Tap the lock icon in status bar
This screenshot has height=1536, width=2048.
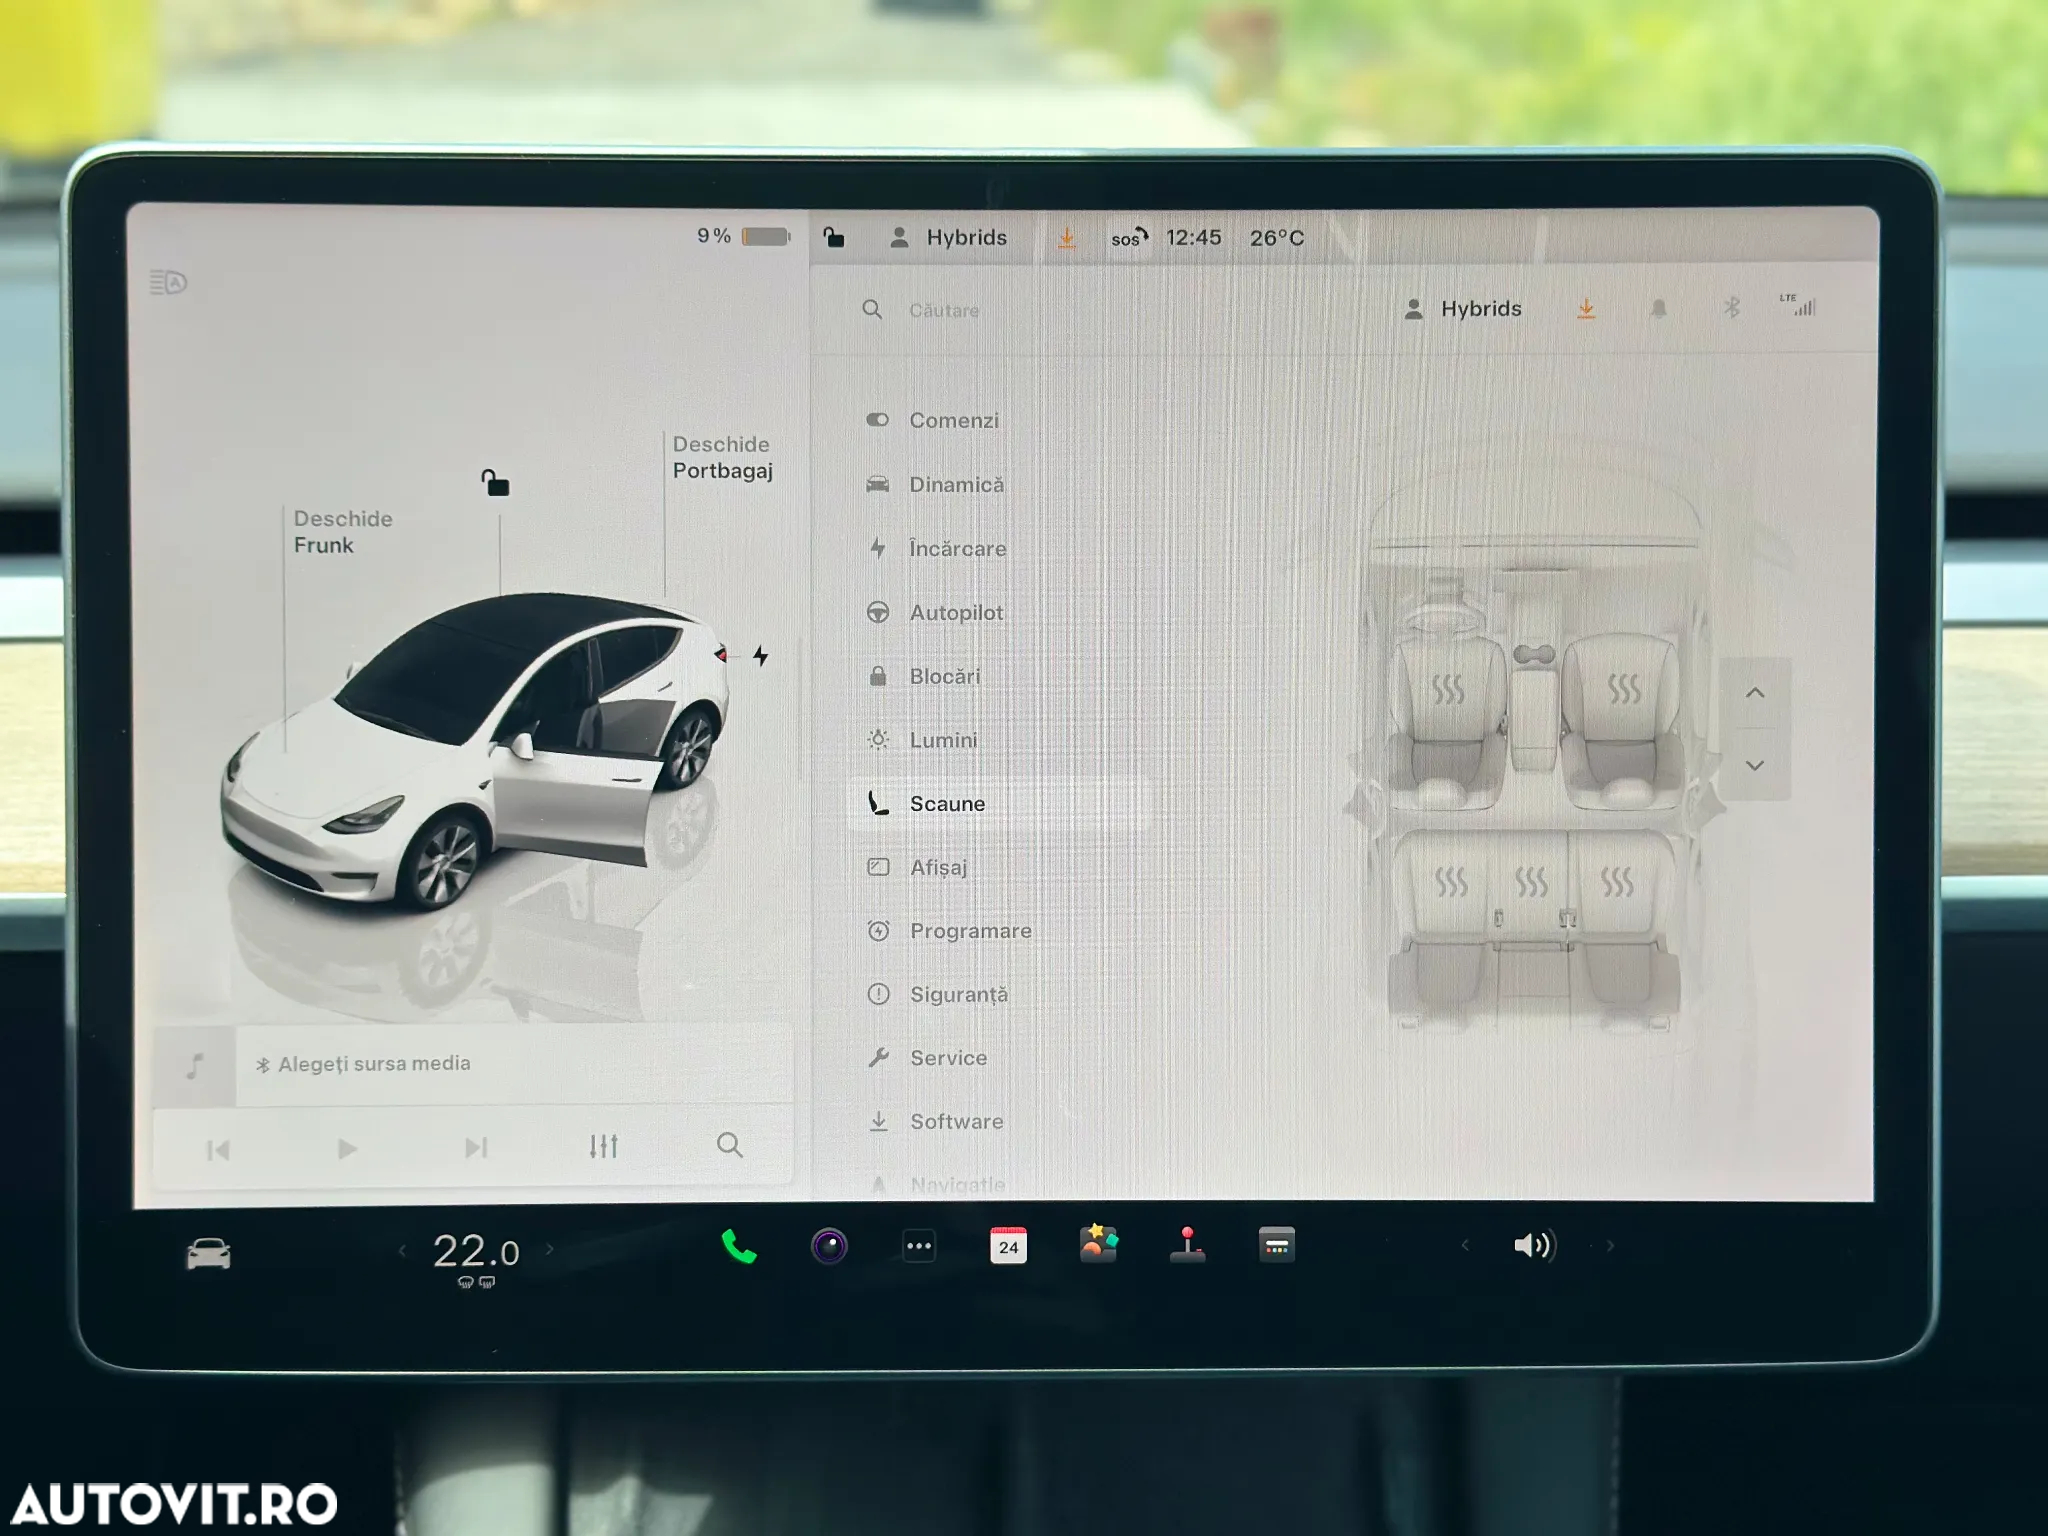tap(834, 237)
